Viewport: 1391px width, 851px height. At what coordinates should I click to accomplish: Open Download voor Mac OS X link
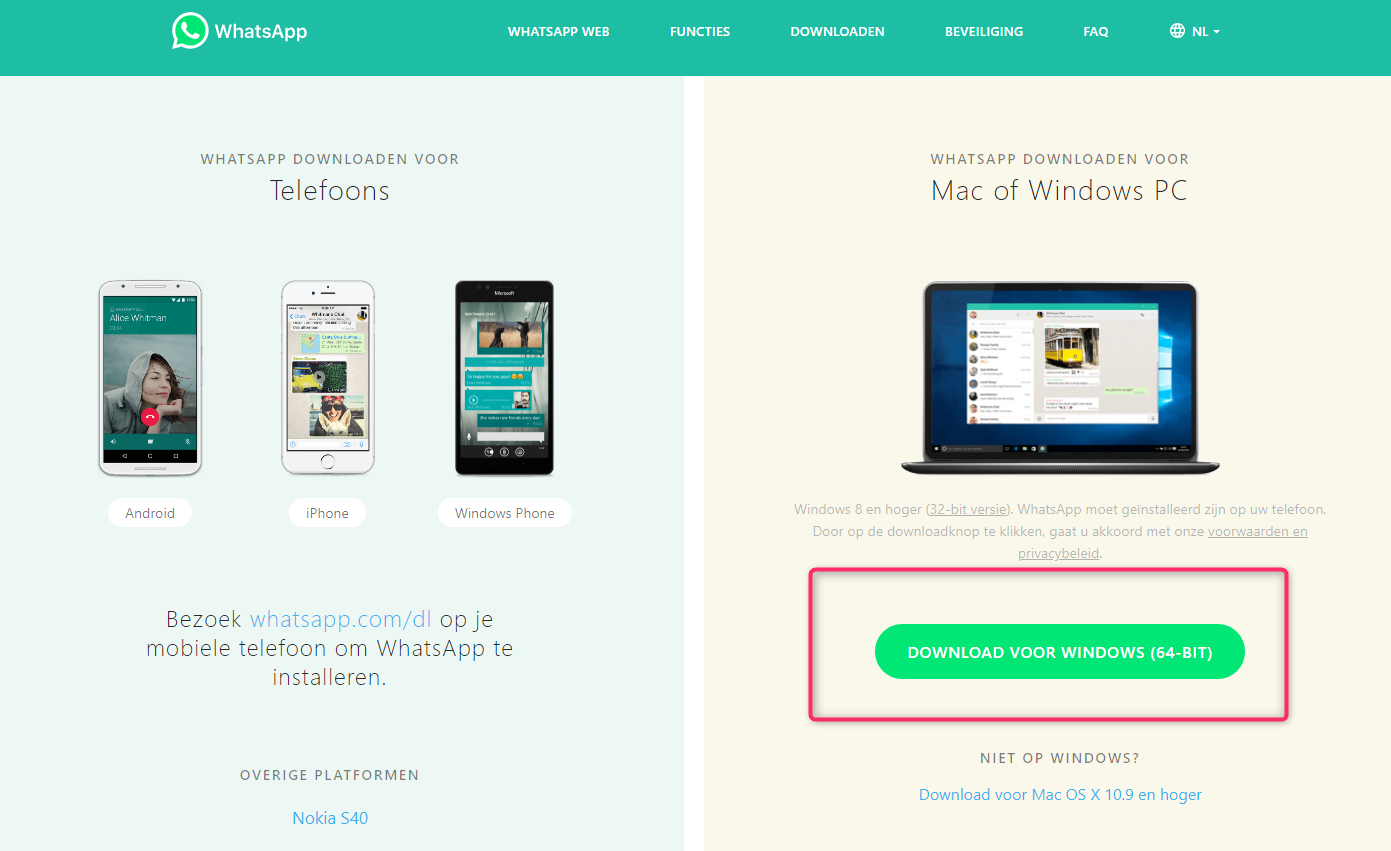pyautogui.click(x=1060, y=795)
